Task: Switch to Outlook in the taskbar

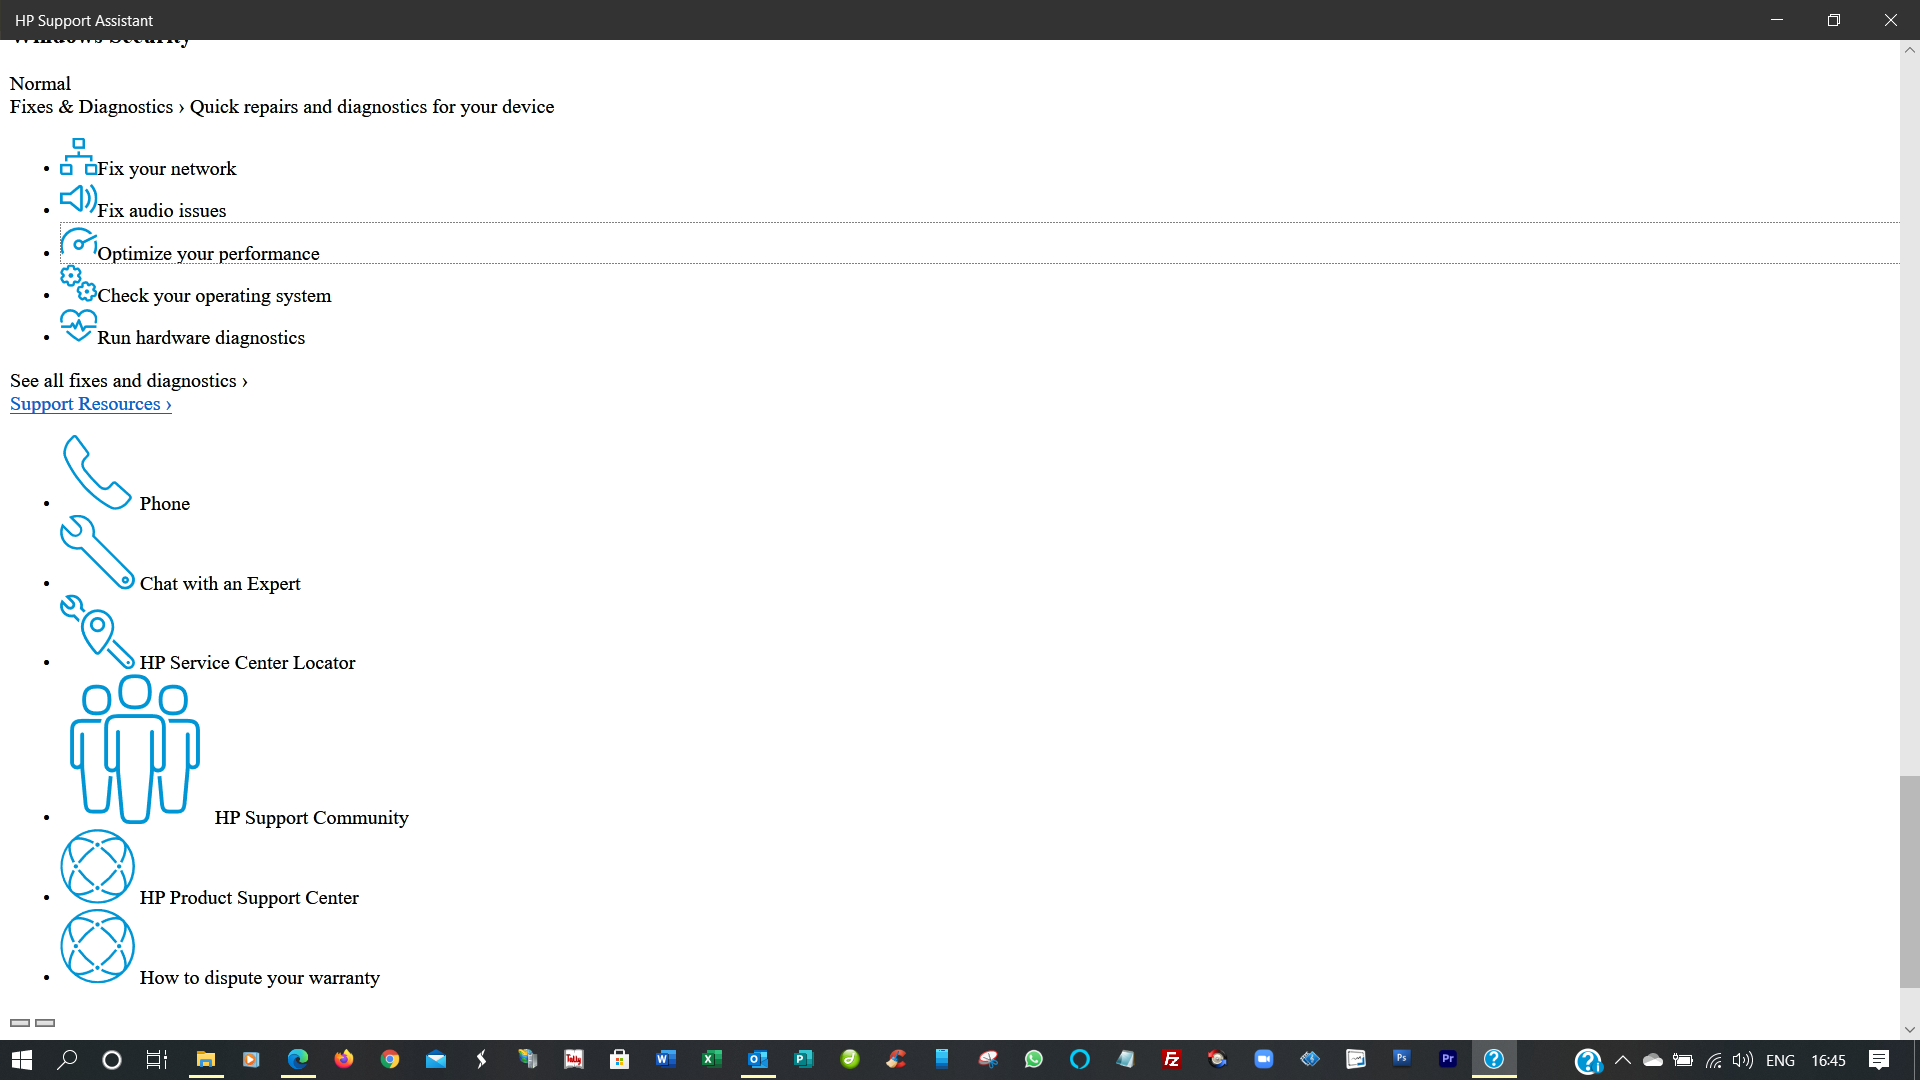Action: (x=758, y=1059)
